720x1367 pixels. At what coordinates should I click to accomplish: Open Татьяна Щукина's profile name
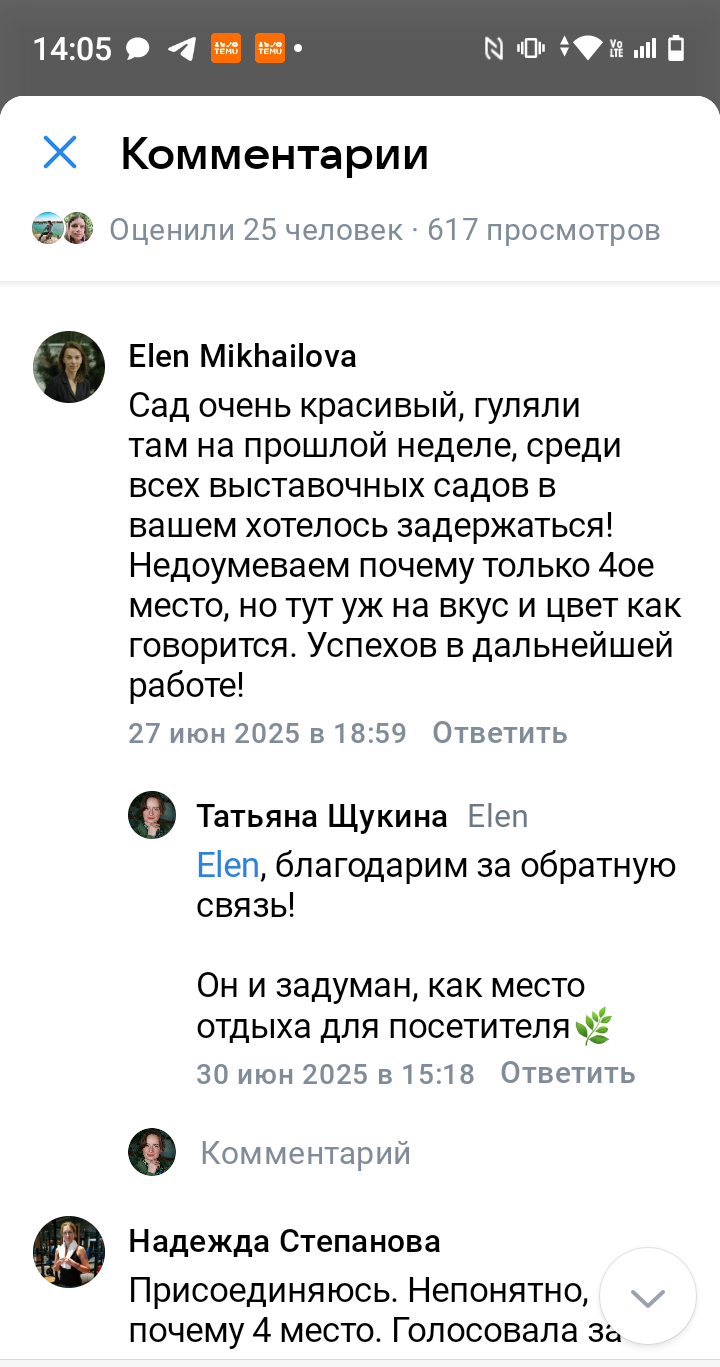(x=322, y=816)
